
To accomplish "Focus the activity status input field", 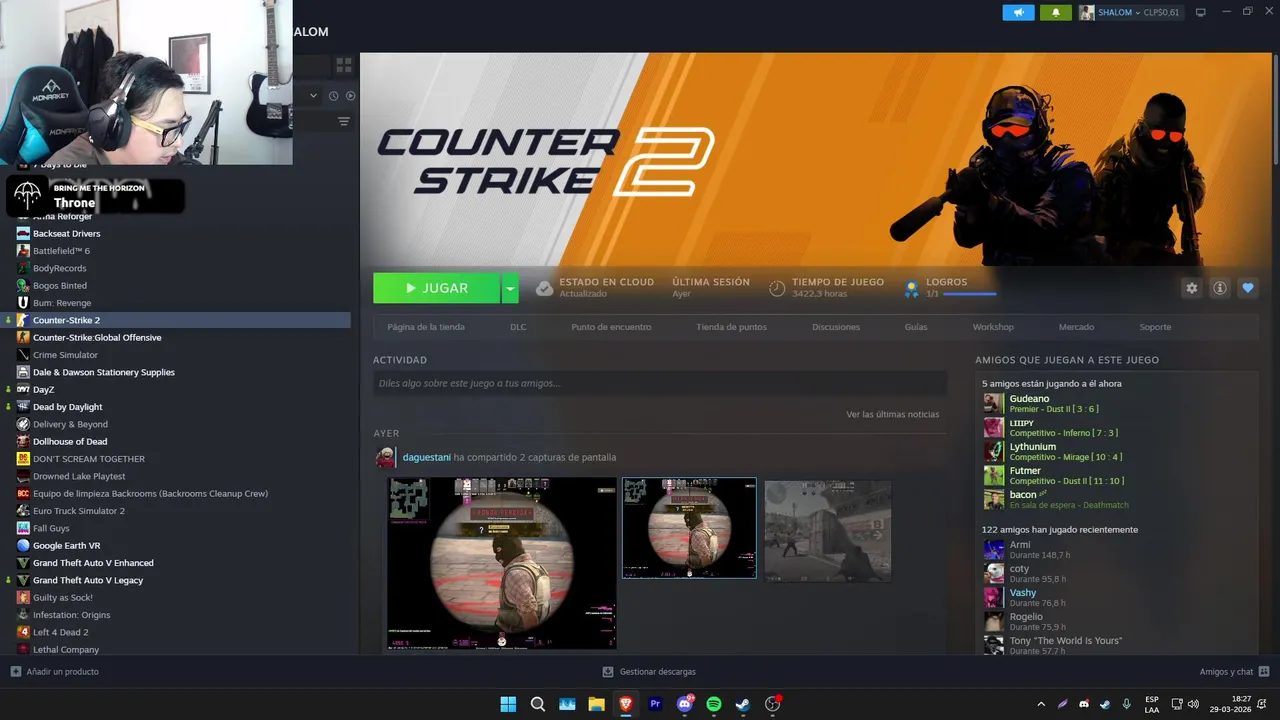I will pyautogui.click(x=660, y=383).
